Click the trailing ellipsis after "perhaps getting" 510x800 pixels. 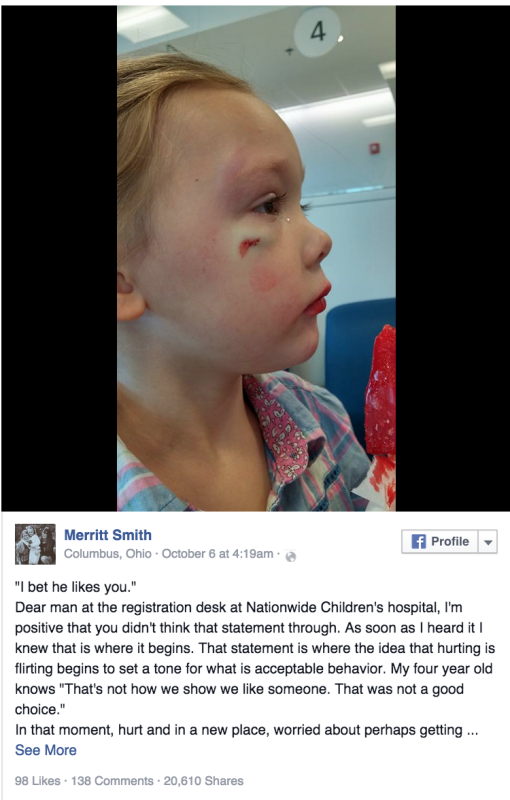472,730
